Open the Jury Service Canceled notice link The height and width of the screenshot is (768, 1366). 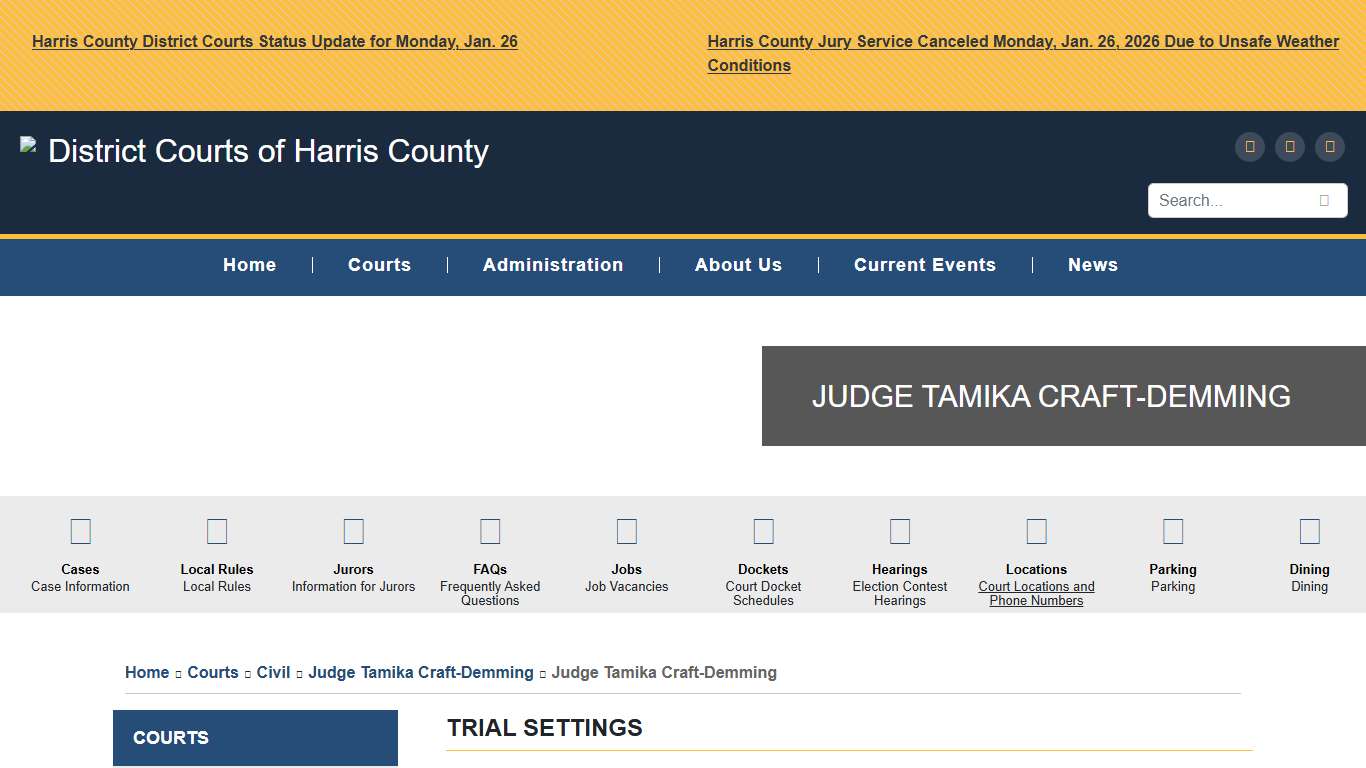click(x=1022, y=42)
